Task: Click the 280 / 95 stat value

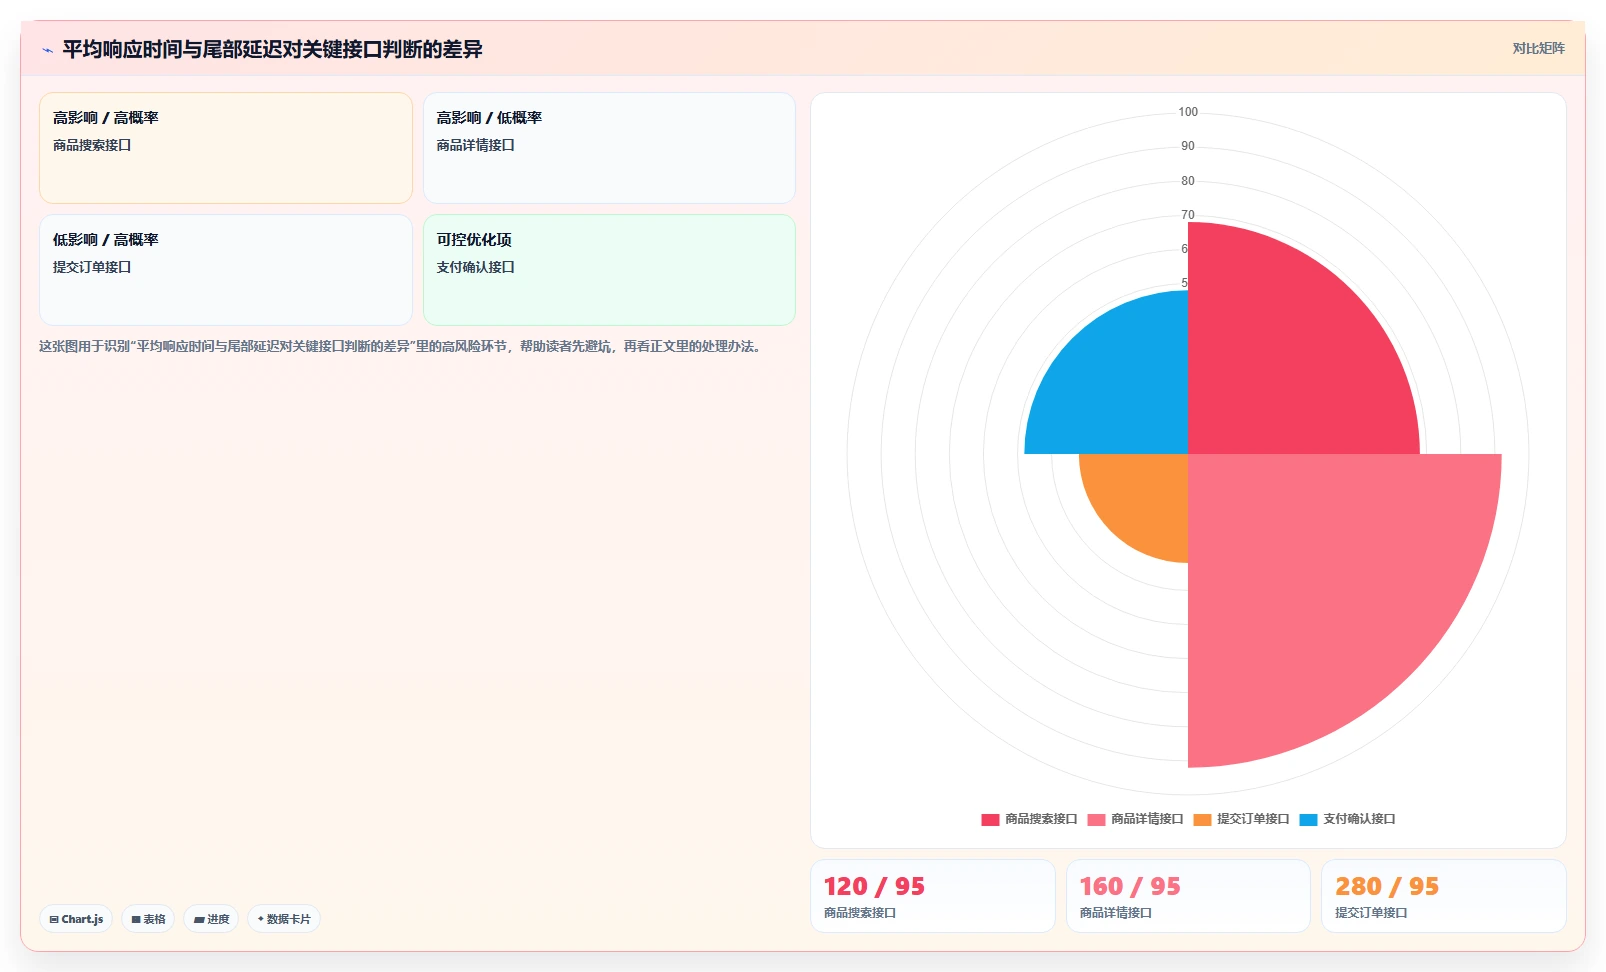Action: 1386,887
